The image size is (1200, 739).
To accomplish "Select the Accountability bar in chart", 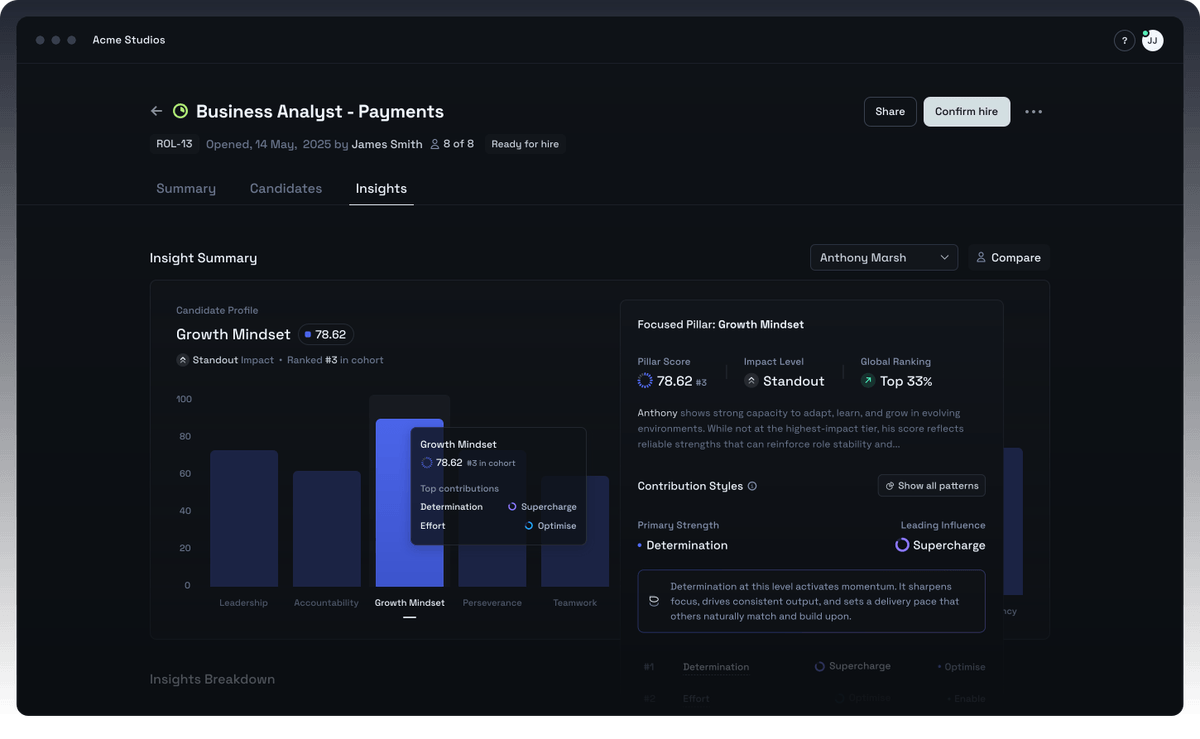I will pyautogui.click(x=327, y=529).
